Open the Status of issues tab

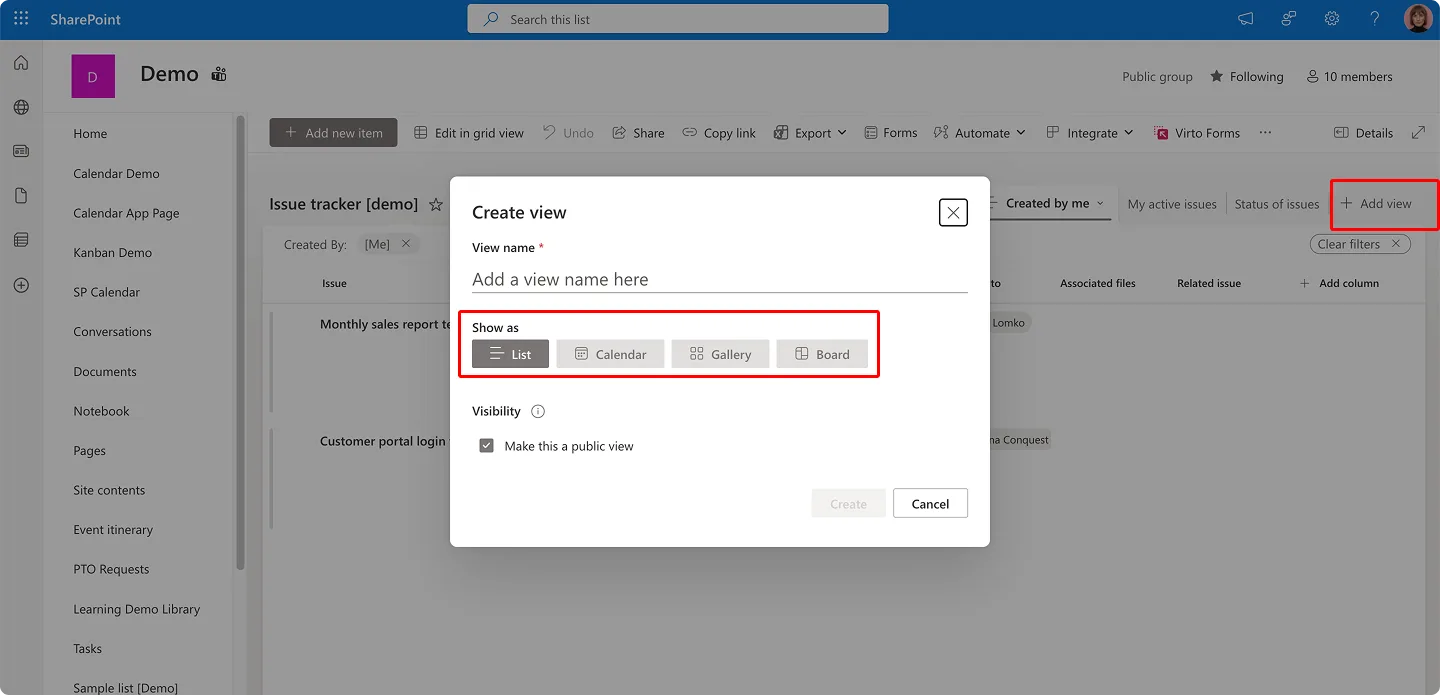1276,203
